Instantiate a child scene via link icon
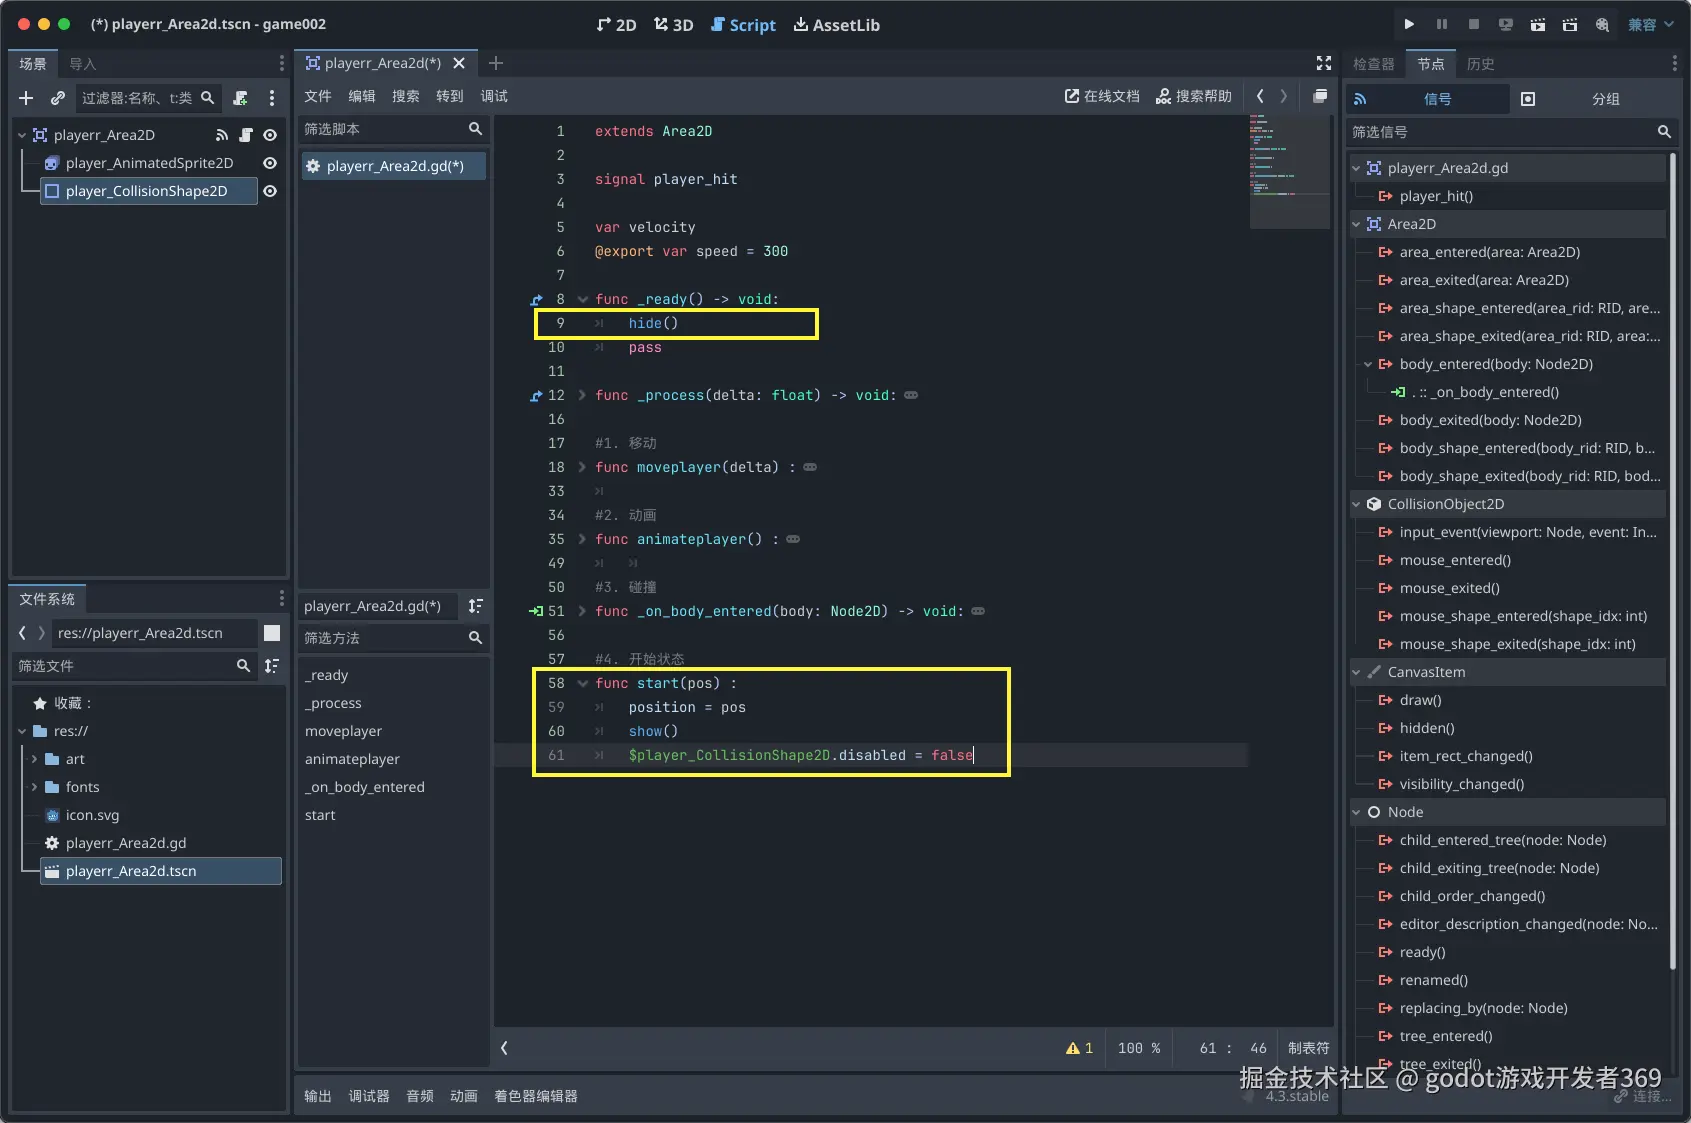This screenshot has width=1691, height=1123. (58, 97)
